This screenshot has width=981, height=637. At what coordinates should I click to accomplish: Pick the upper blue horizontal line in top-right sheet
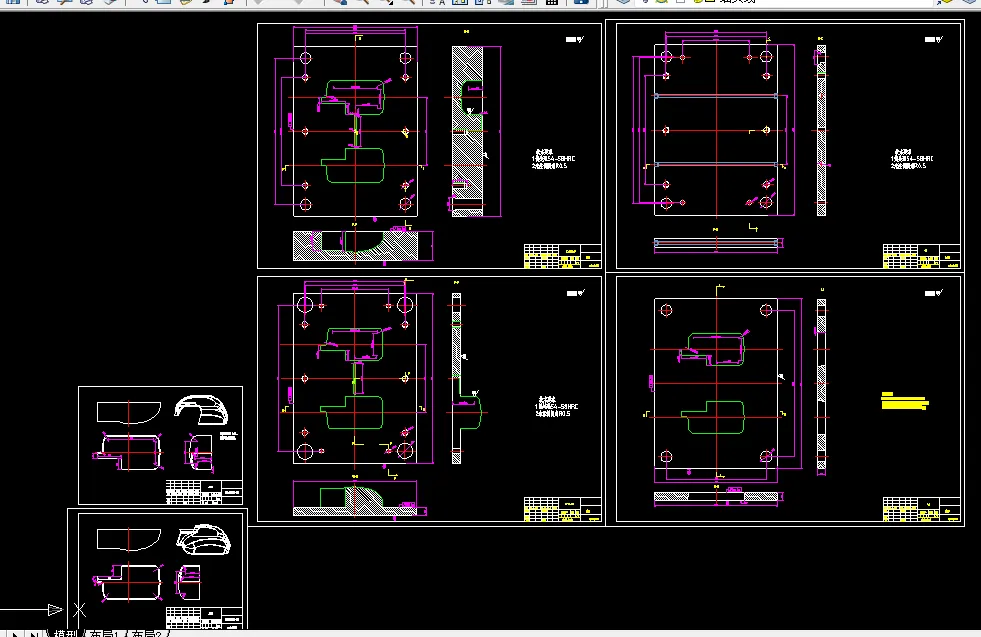(x=716, y=96)
